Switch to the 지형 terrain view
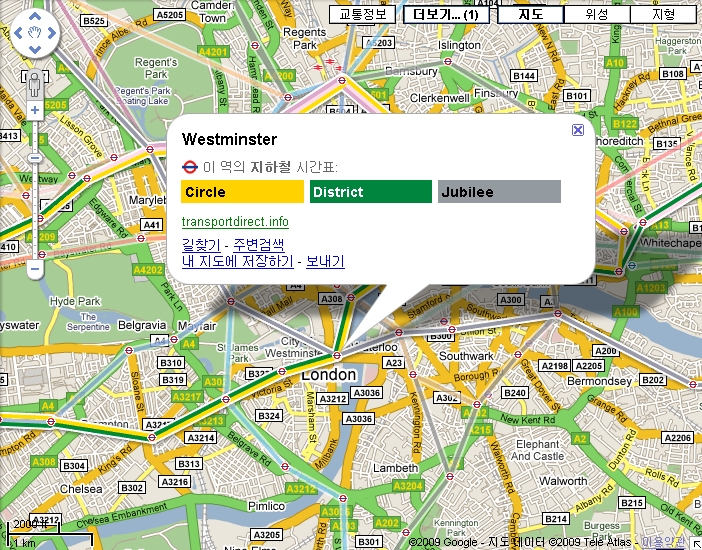Image resolution: width=702 pixels, height=550 pixels. pyautogui.click(x=663, y=14)
